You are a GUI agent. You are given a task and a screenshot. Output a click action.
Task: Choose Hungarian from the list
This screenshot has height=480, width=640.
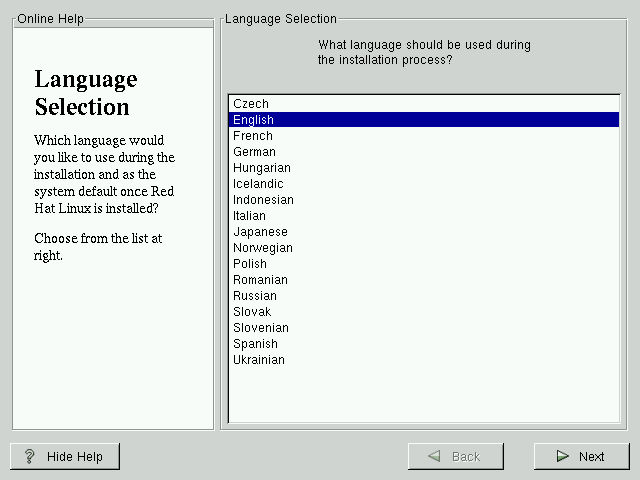262,168
